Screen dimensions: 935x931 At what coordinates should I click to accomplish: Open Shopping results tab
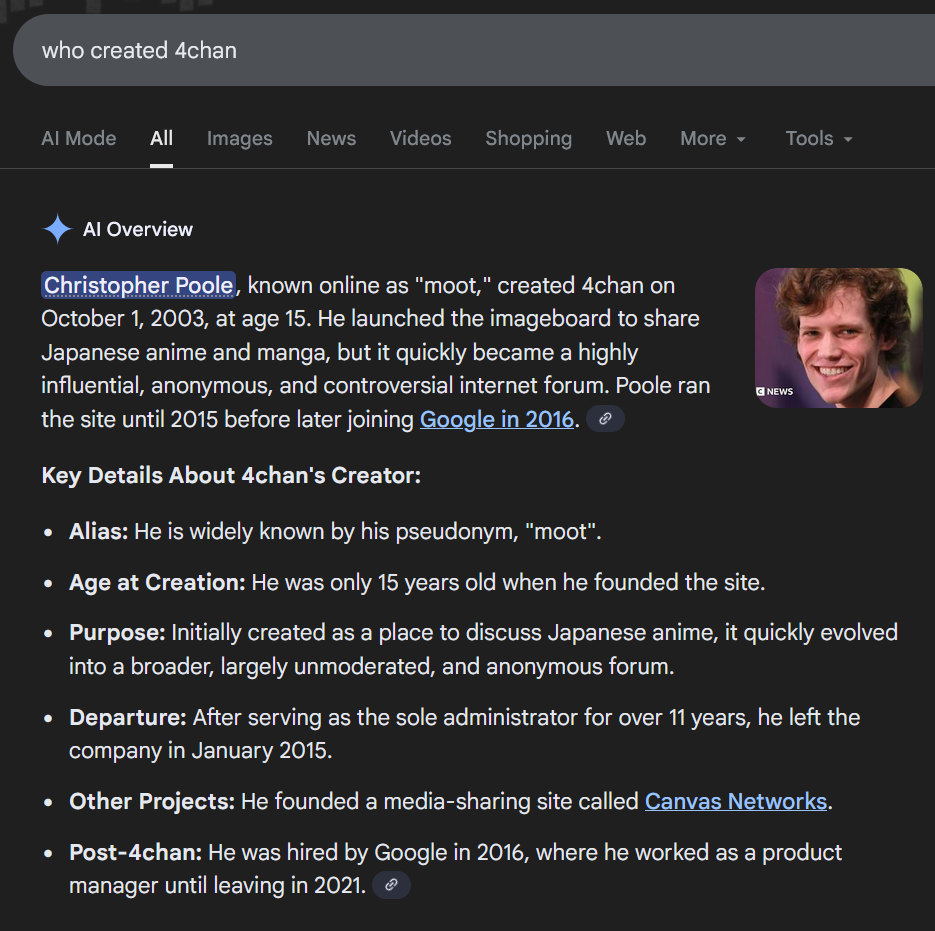pyautogui.click(x=528, y=138)
